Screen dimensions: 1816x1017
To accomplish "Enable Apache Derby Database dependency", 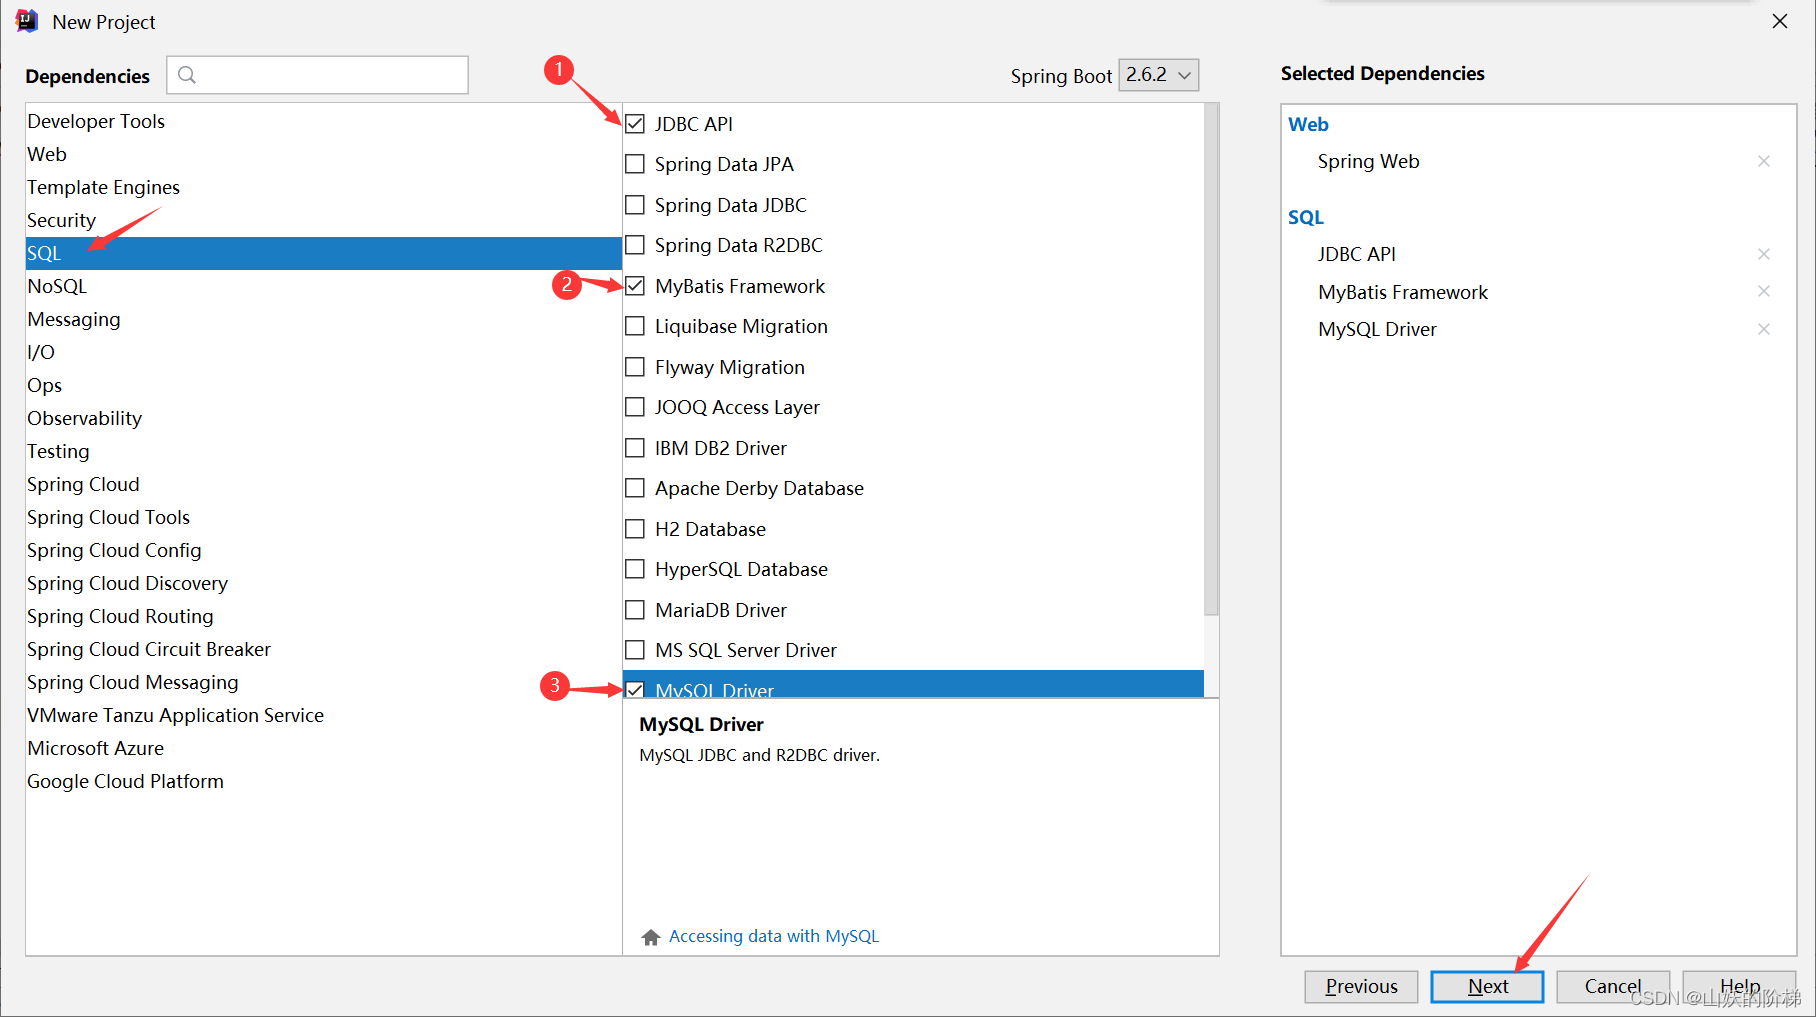I will click(635, 488).
